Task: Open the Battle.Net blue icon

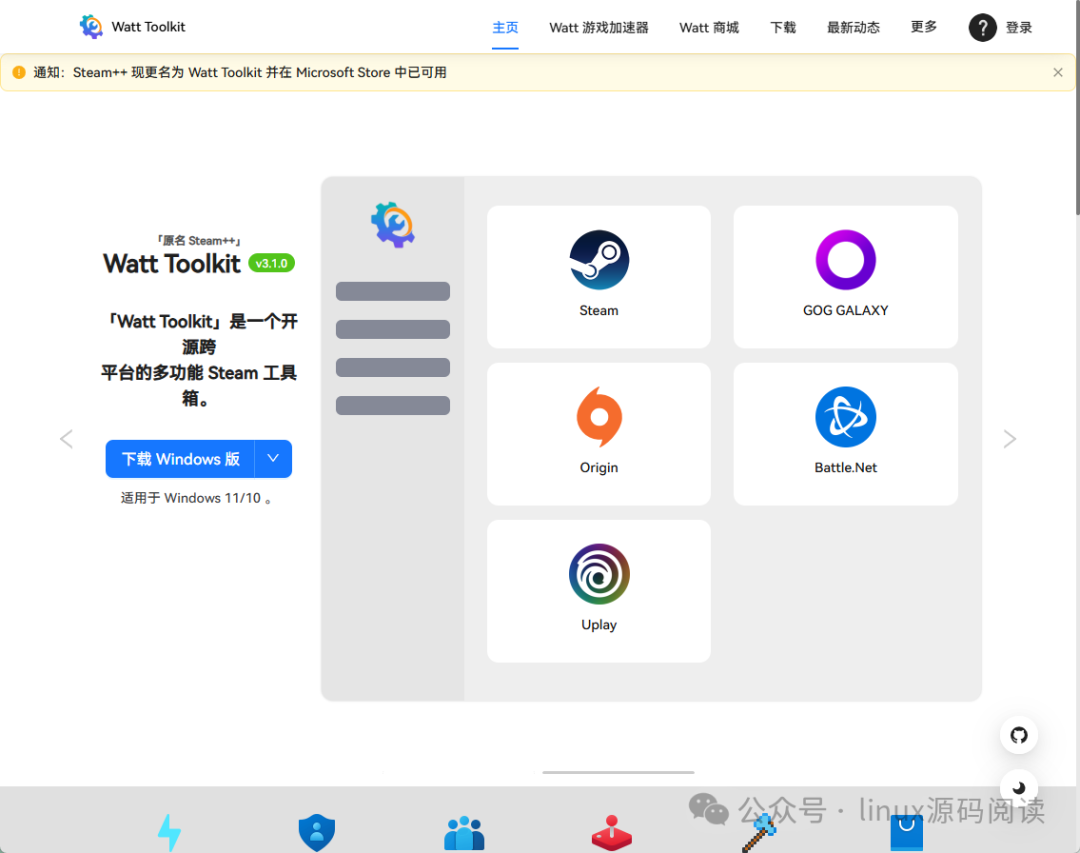Action: pos(845,417)
